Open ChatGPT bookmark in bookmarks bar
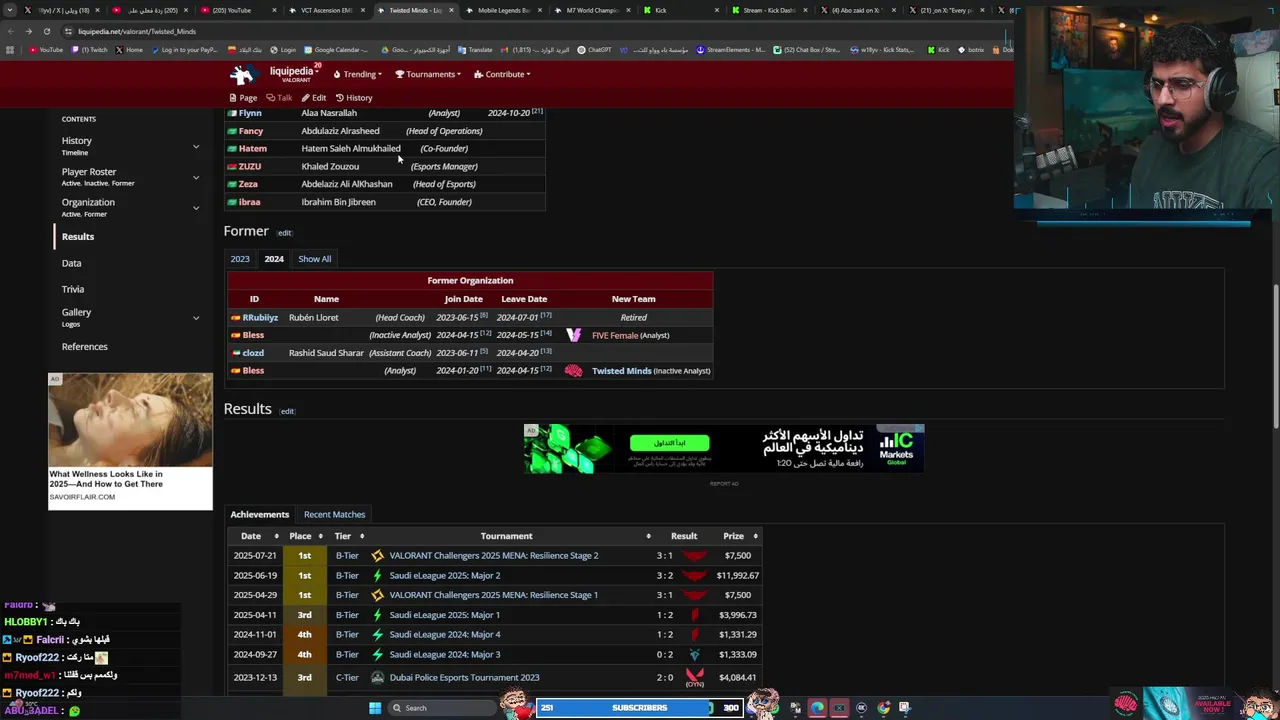The height and width of the screenshot is (720, 1280). 594,50
